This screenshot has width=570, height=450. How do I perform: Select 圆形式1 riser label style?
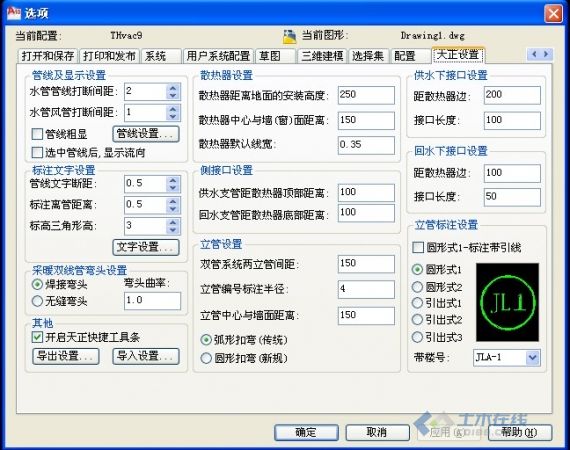coord(417,269)
